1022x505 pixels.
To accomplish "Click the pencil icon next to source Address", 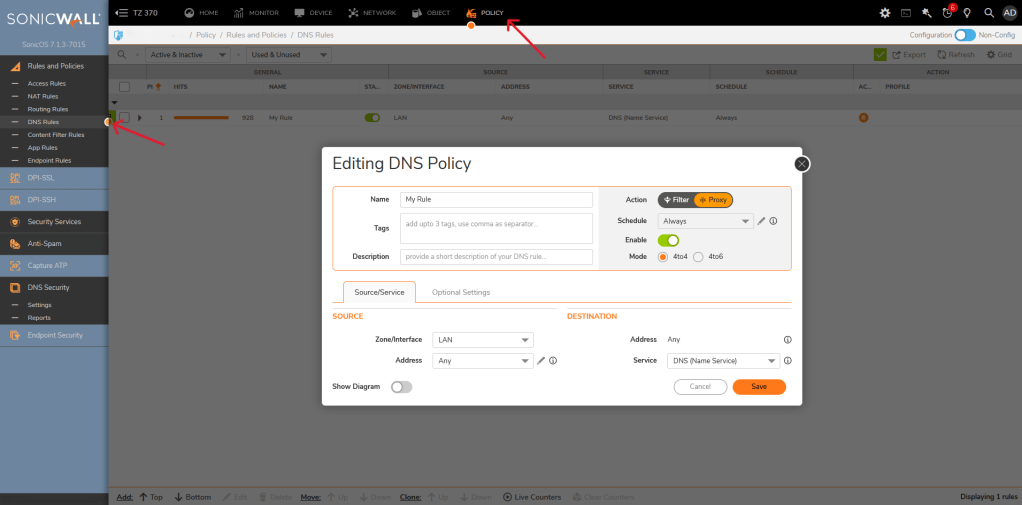I will [x=541, y=360].
